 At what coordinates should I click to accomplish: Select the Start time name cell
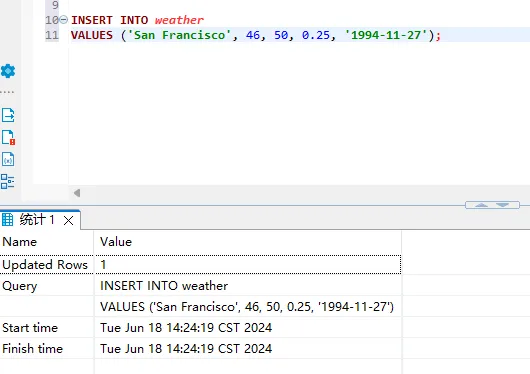(x=47, y=328)
